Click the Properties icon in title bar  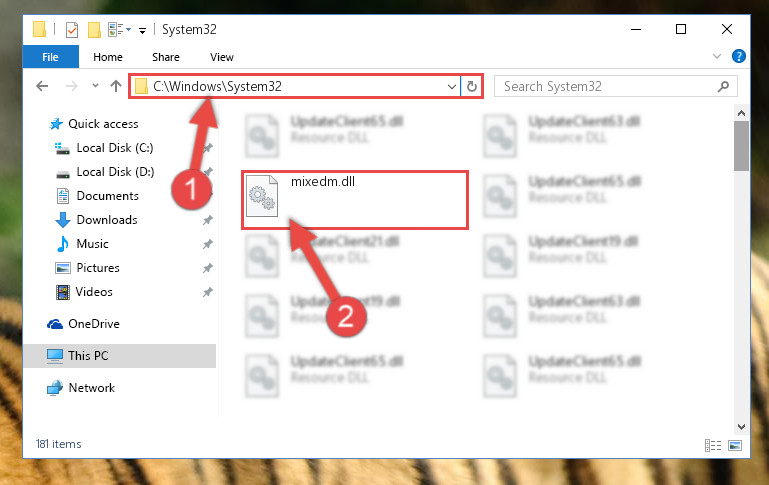pyautogui.click(x=72, y=29)
